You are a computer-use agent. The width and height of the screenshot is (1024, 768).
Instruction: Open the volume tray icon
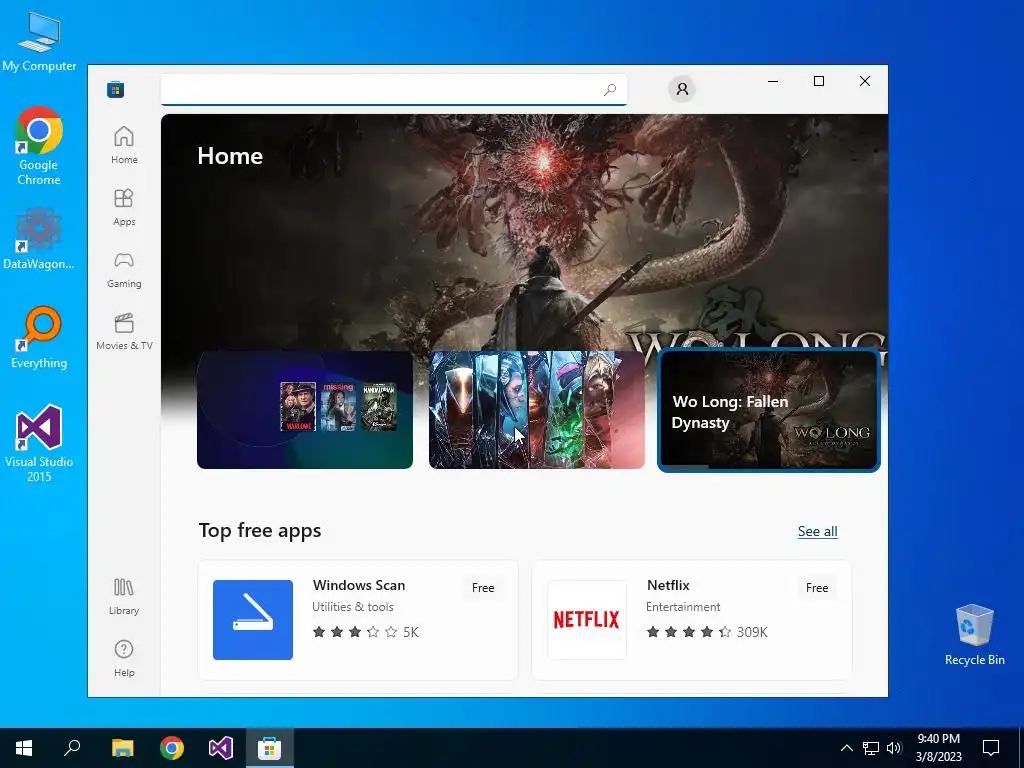894,748
